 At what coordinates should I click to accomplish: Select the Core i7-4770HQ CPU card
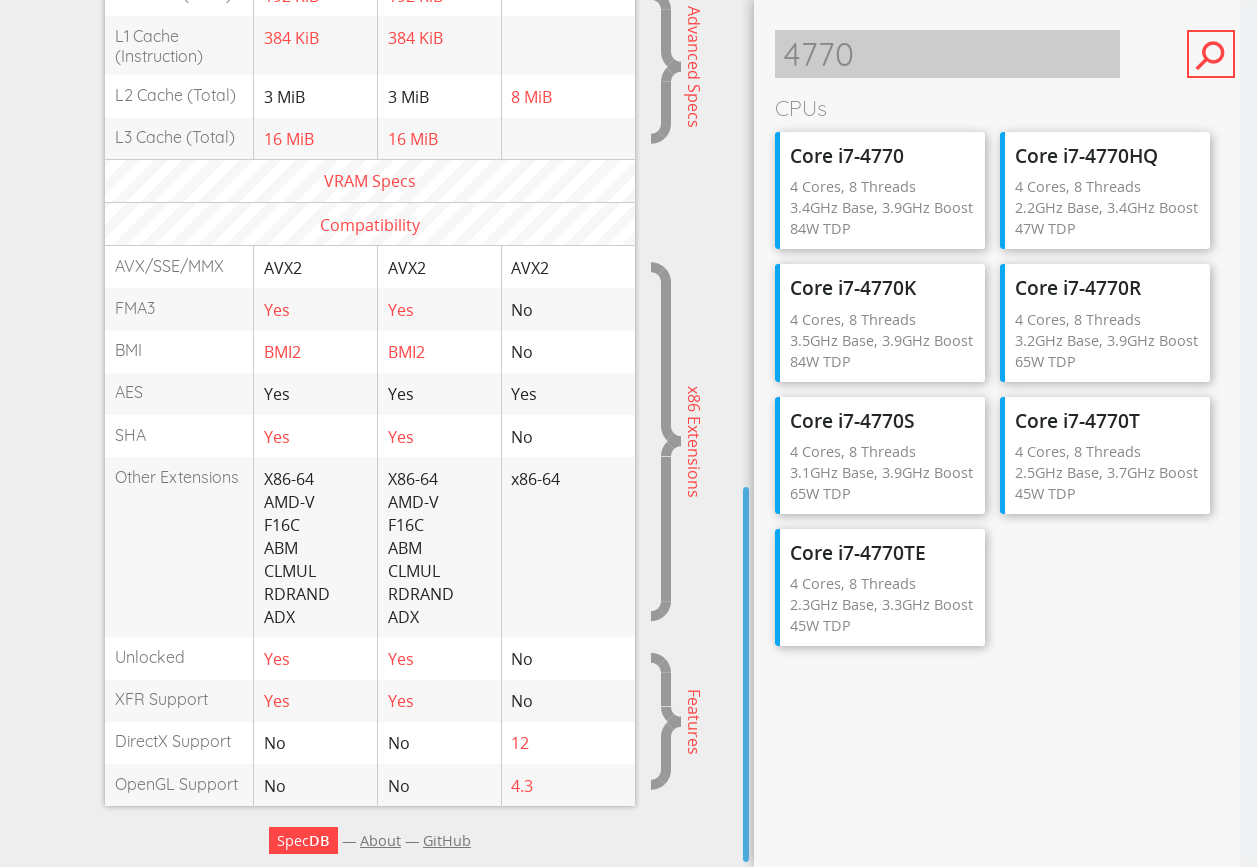[x=1105, y=190]
